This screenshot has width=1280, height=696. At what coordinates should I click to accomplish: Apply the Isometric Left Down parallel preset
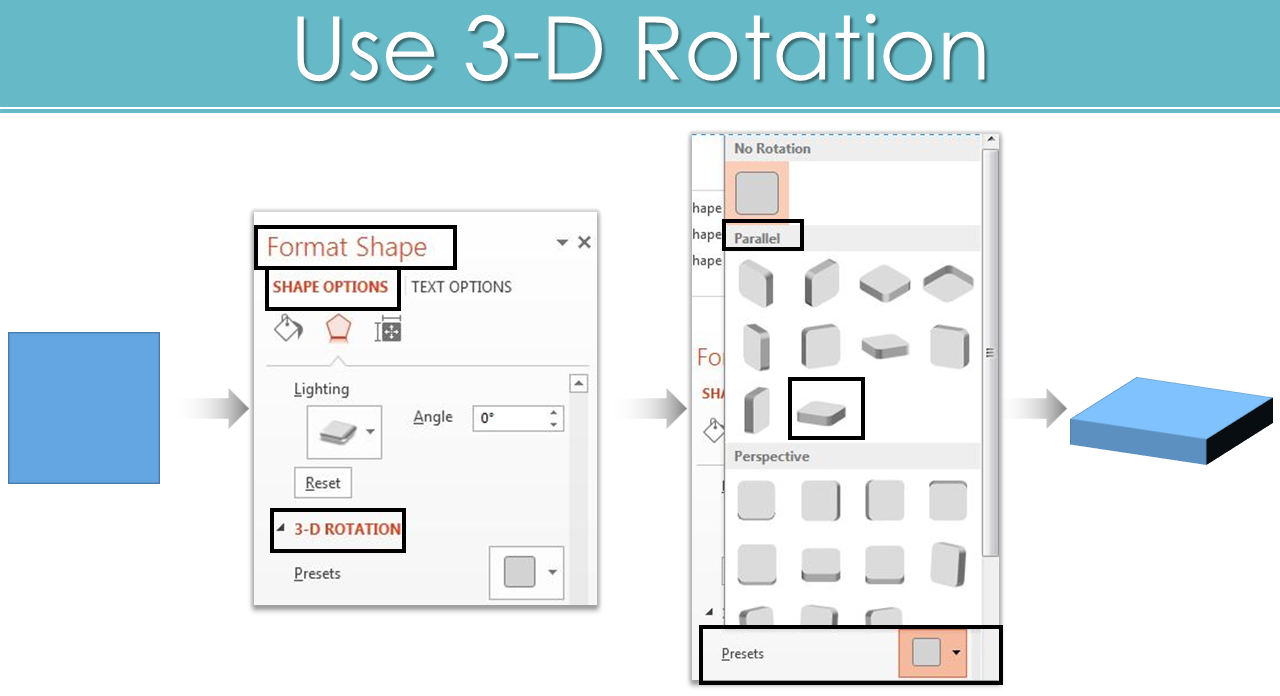(x=757, y=284)
